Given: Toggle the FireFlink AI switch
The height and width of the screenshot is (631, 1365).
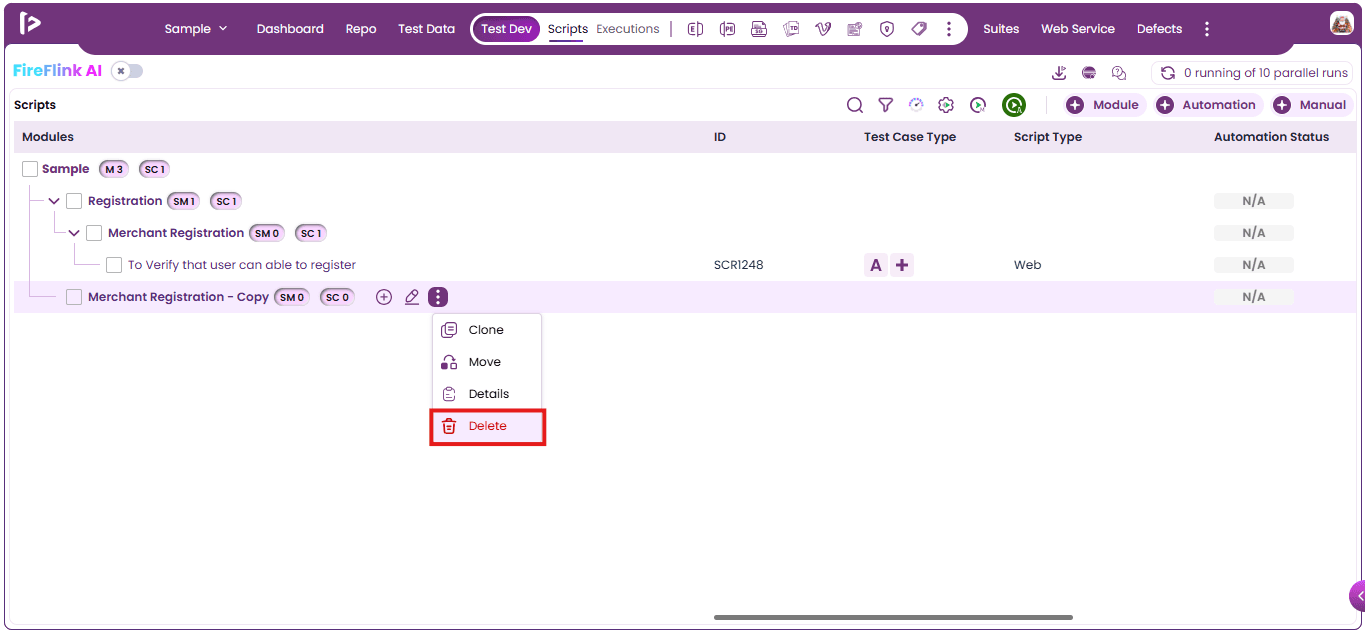Looking at the screenshot, I should pos(127,71).
